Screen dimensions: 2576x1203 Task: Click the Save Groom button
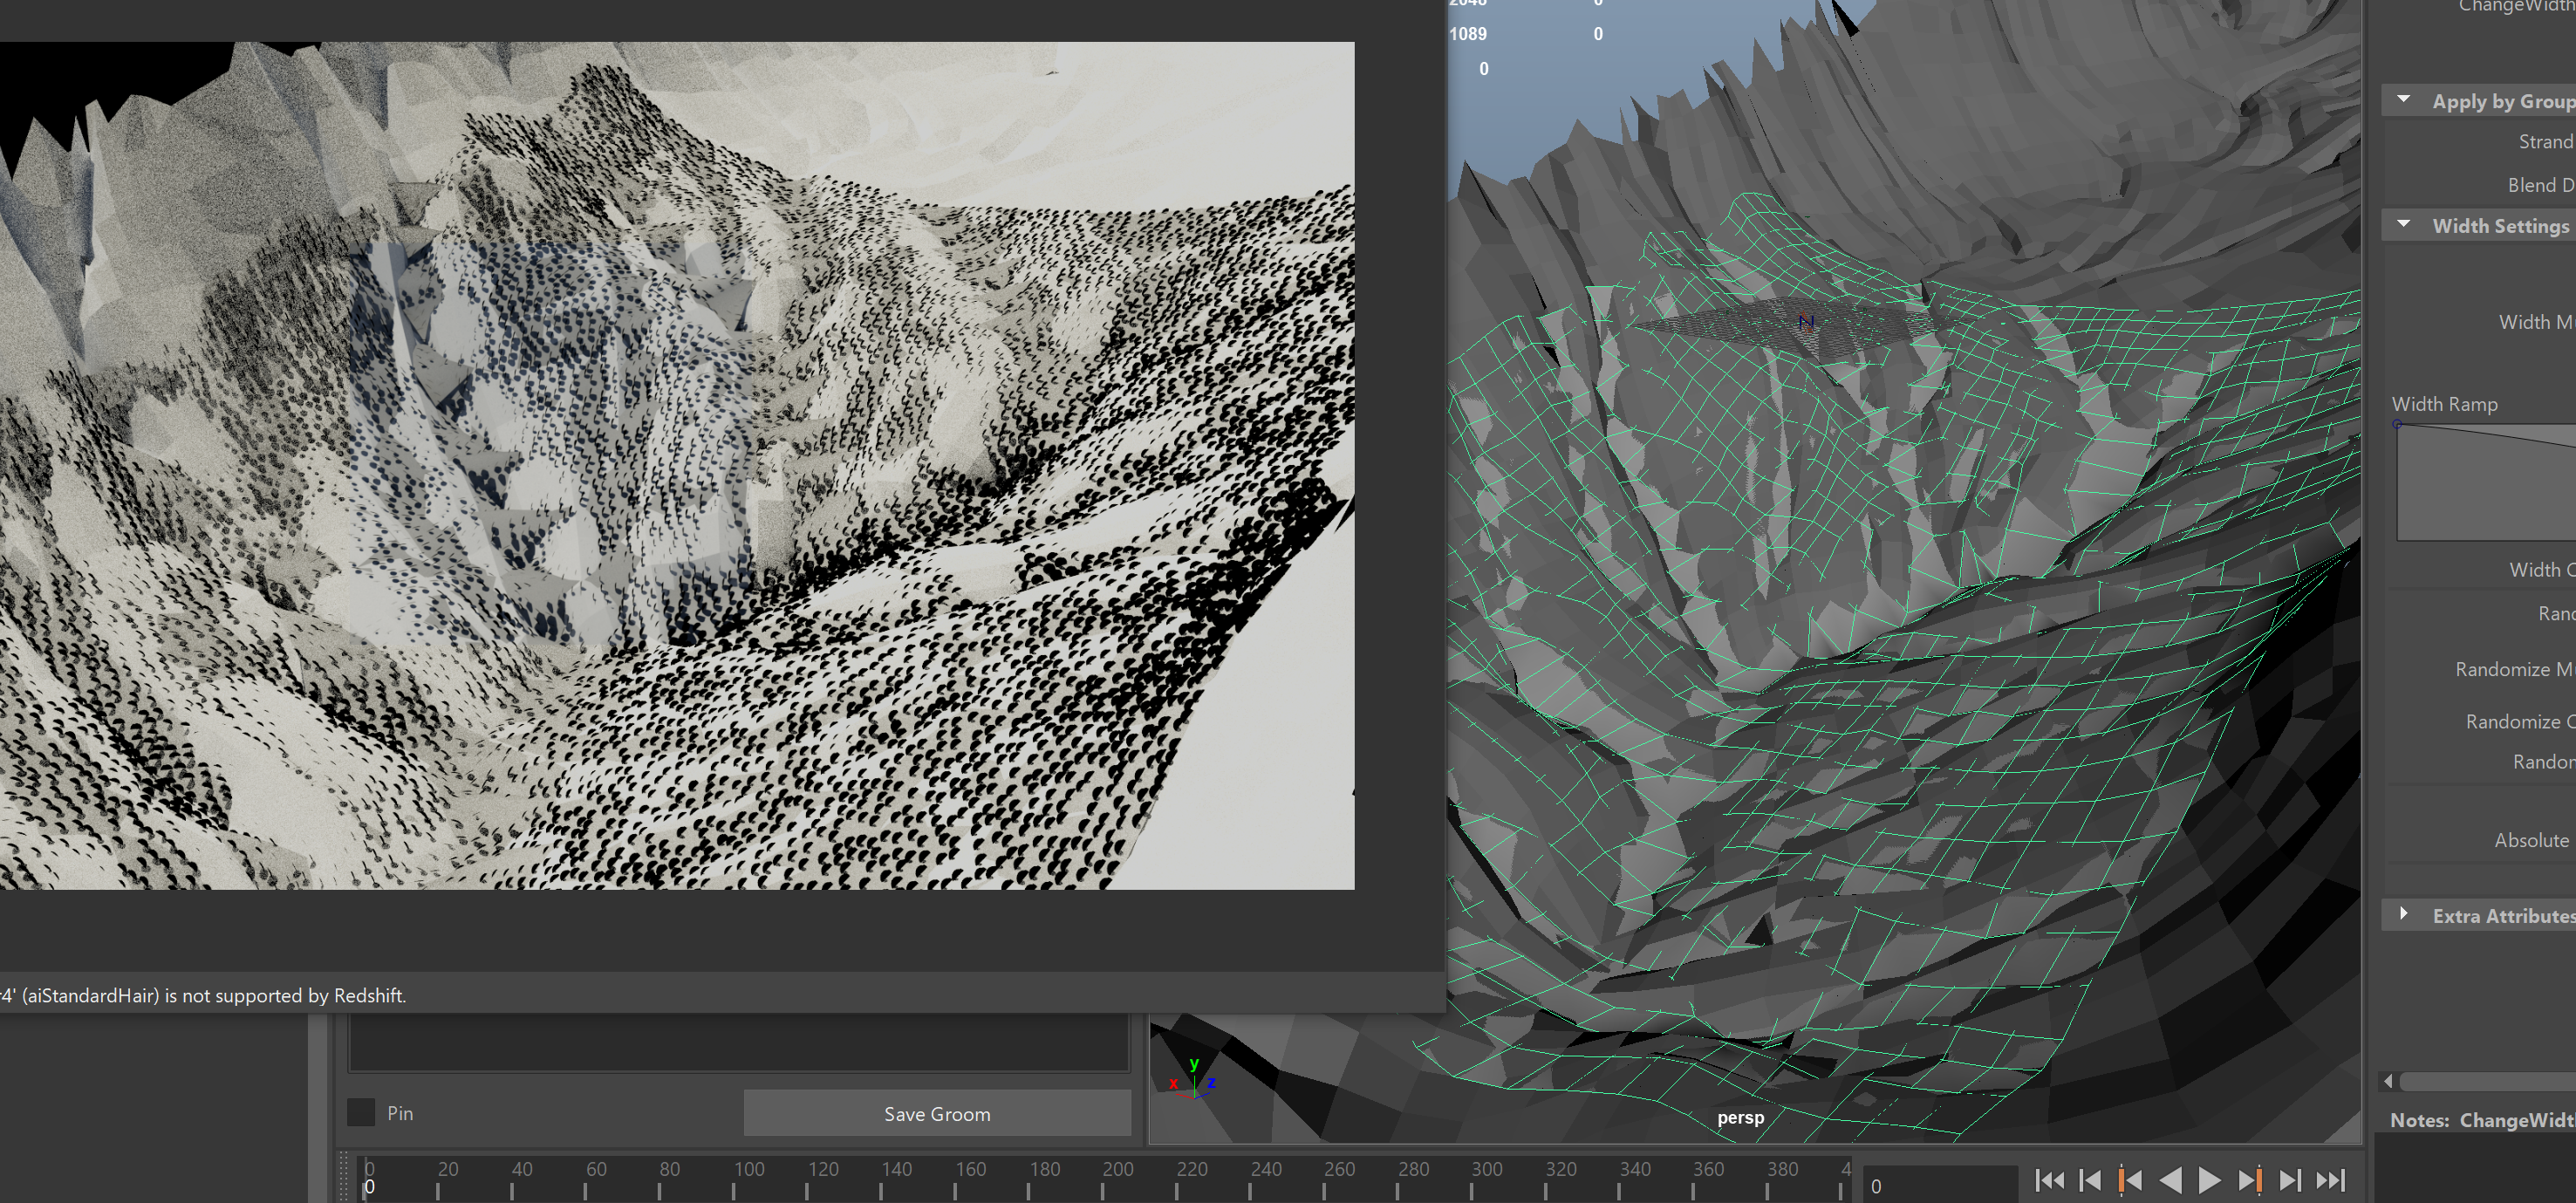(936, 1113)
